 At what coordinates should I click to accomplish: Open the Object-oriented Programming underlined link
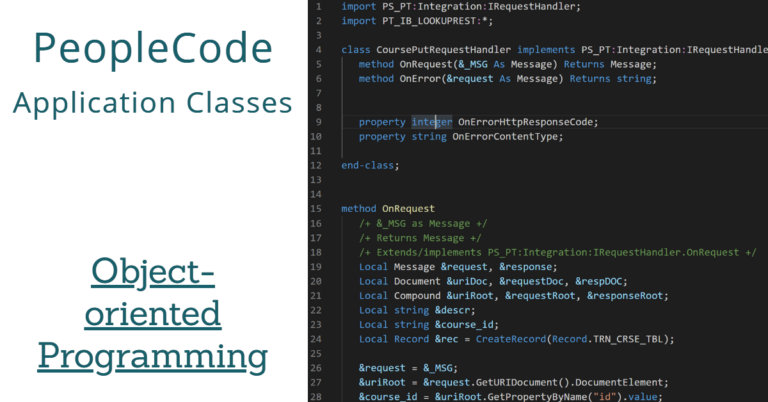pos(153,314)
